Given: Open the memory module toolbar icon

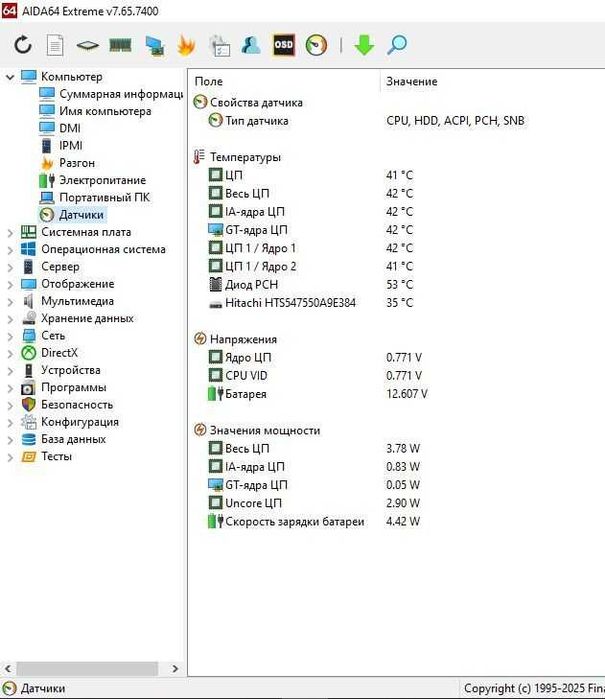Looking at the screenshot, I should 120,45.
